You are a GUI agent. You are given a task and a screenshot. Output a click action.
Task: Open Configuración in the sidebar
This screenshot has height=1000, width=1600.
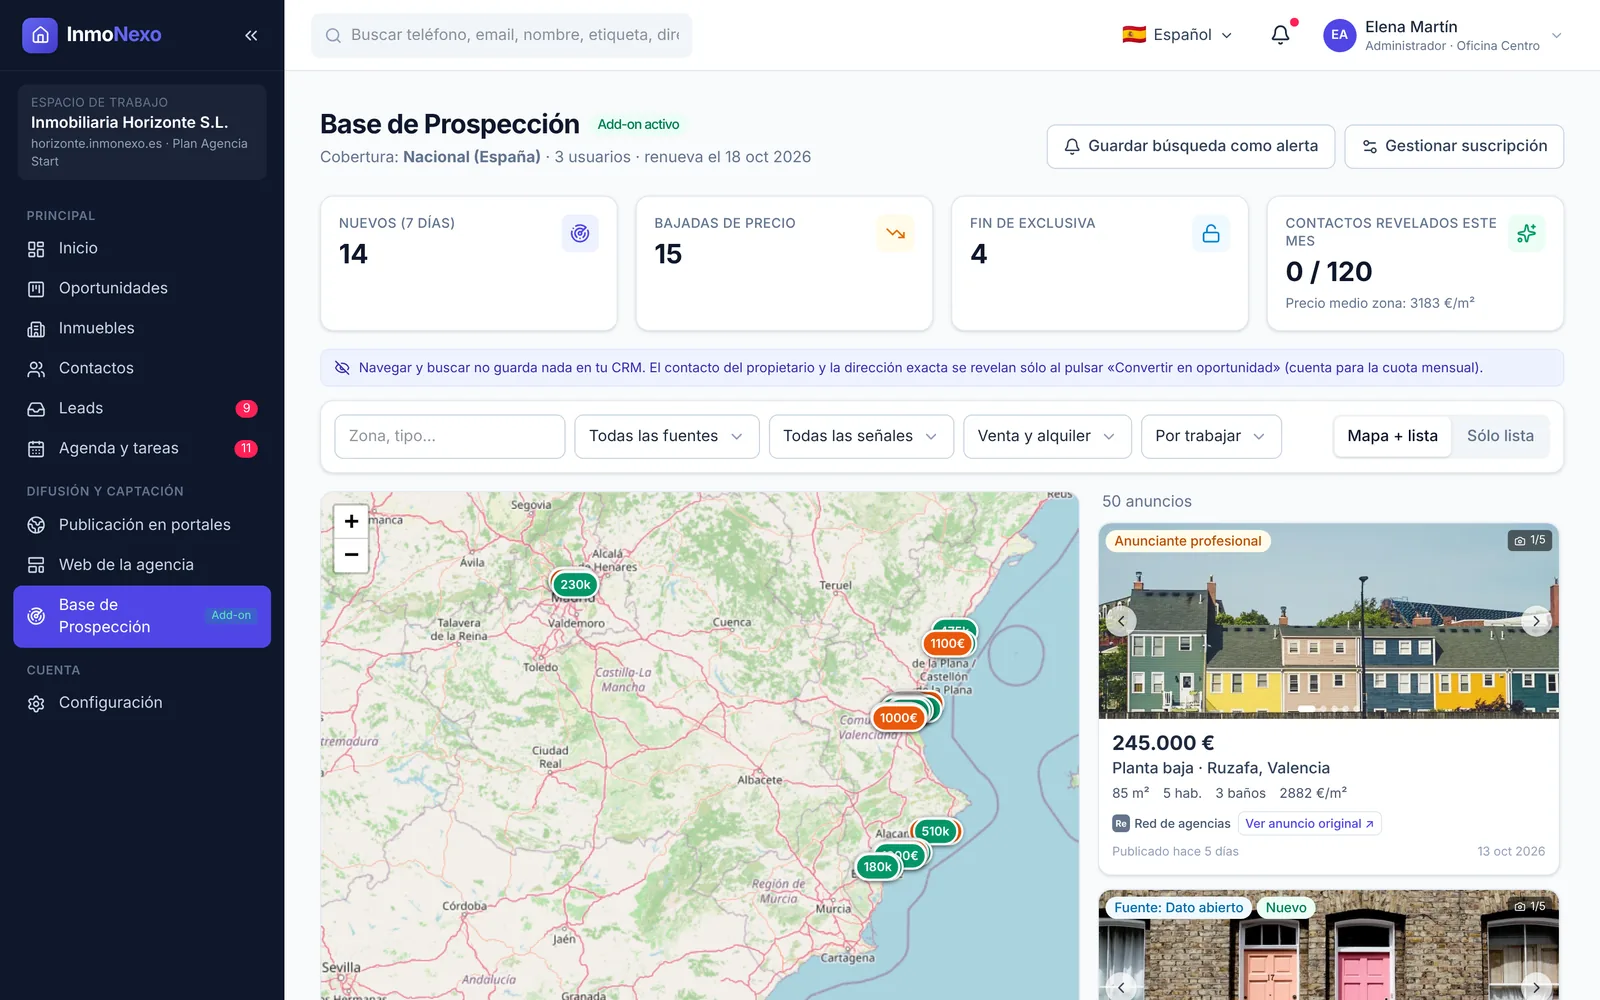tap(142, 703)
